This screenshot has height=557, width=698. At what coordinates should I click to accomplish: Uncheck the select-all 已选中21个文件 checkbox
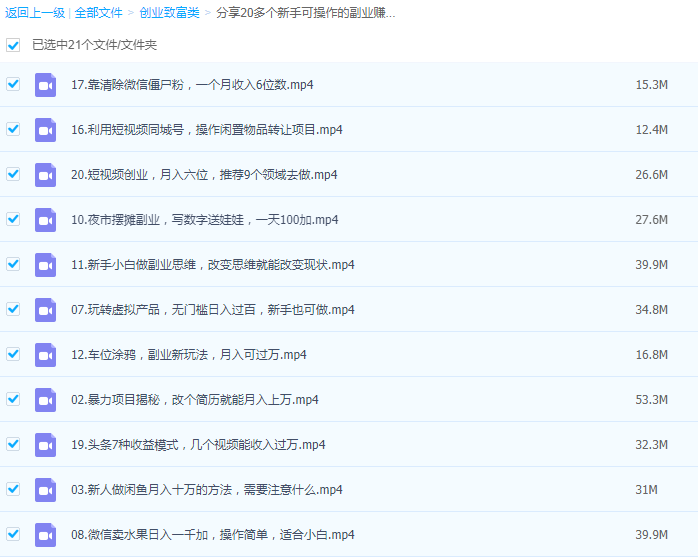click(x=13, y=45)
